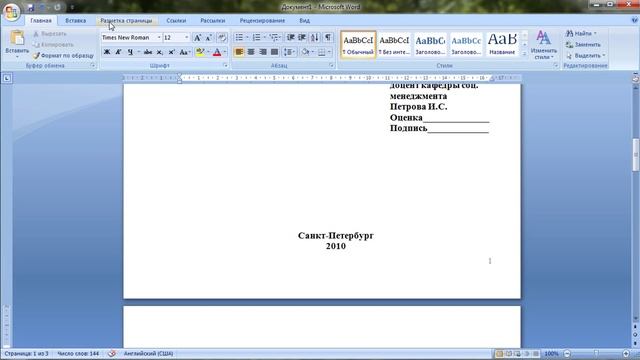Click the zoom slider in status bar

tap(596, 353)
